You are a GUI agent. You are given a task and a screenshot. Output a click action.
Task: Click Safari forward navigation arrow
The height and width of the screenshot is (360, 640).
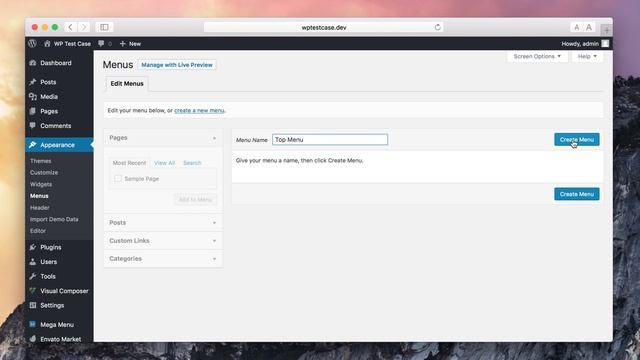tap(84, 27)
